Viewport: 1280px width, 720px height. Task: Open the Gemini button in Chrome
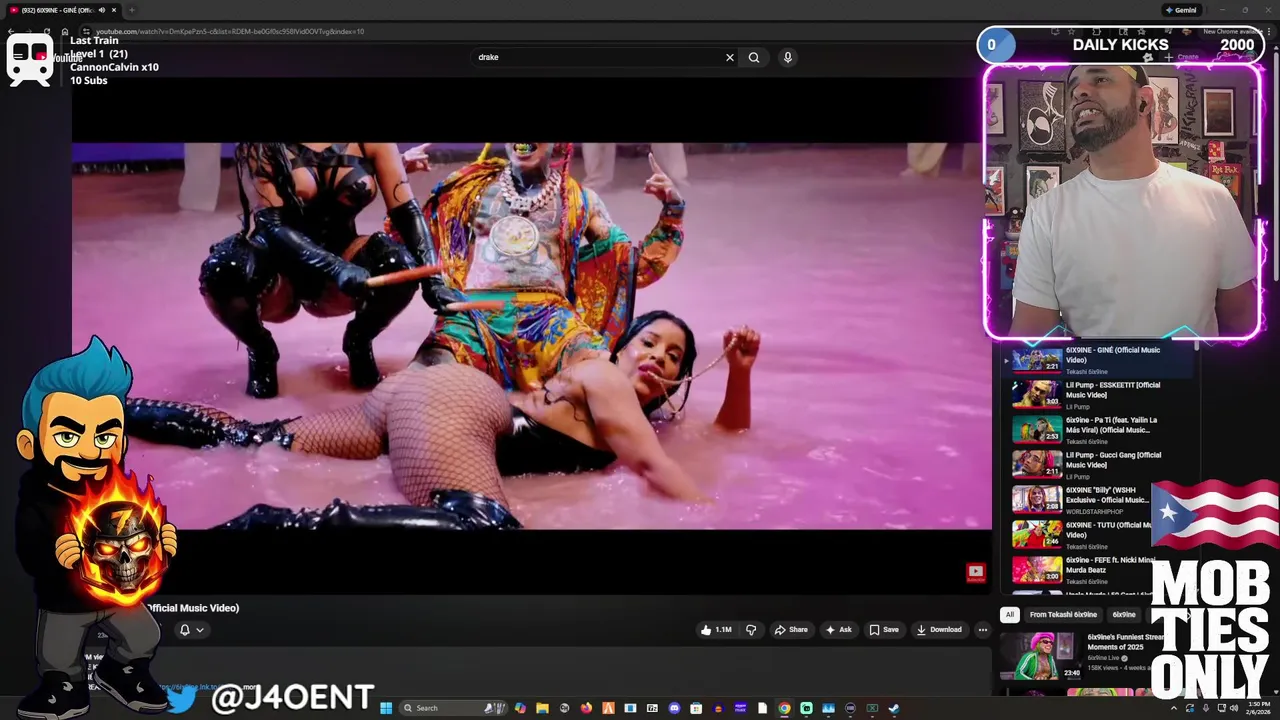coord(1181,10)
